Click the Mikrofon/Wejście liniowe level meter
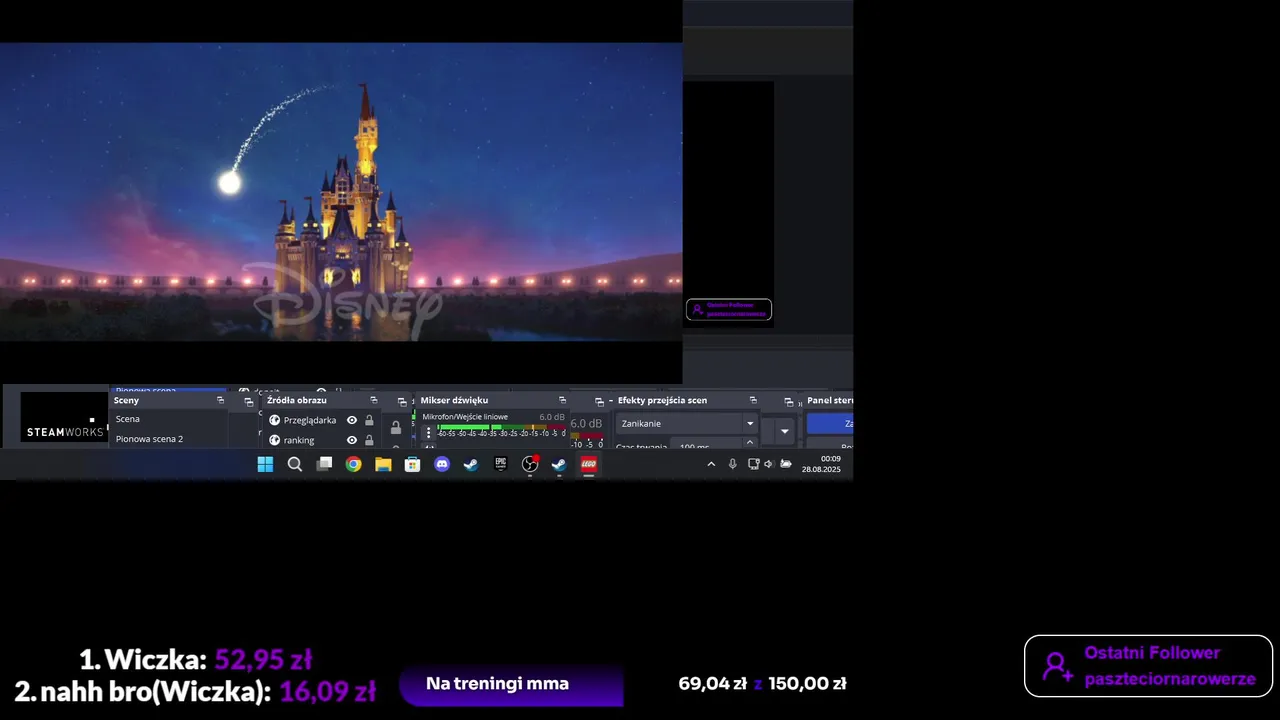 pos(501,428)
